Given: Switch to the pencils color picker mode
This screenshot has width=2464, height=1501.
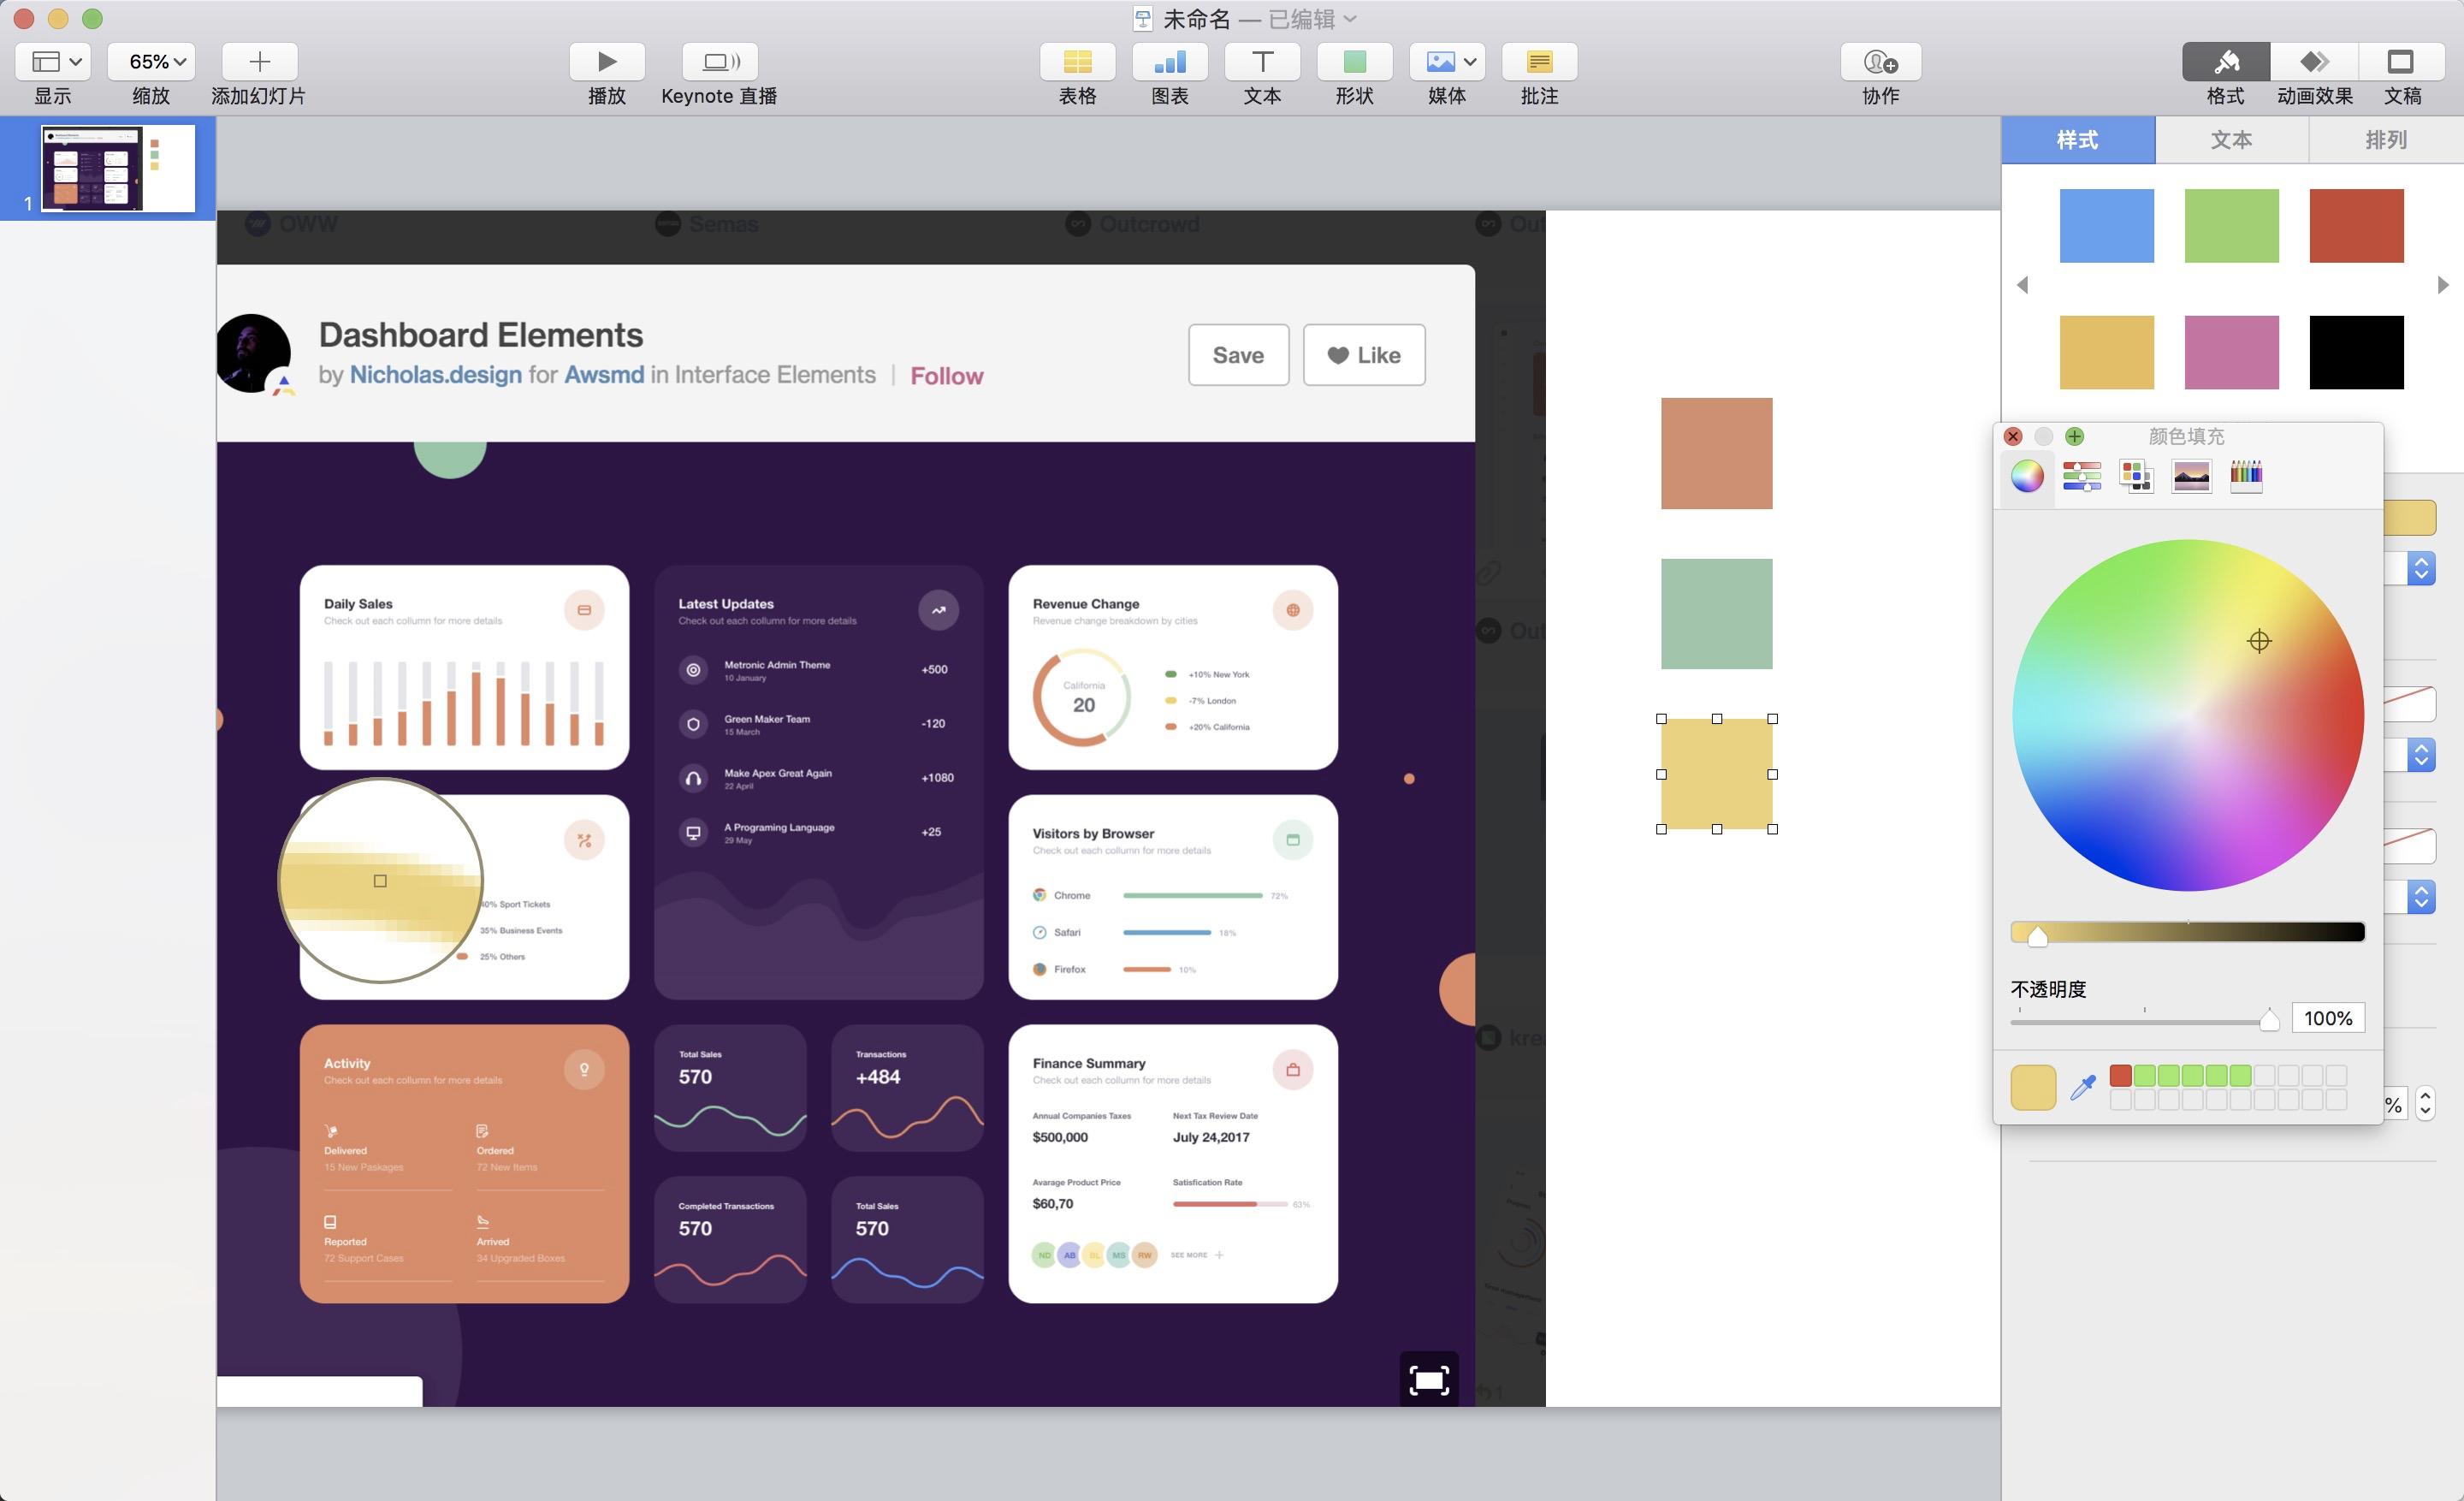Looking at the screenshot, I should point(2246,476).
